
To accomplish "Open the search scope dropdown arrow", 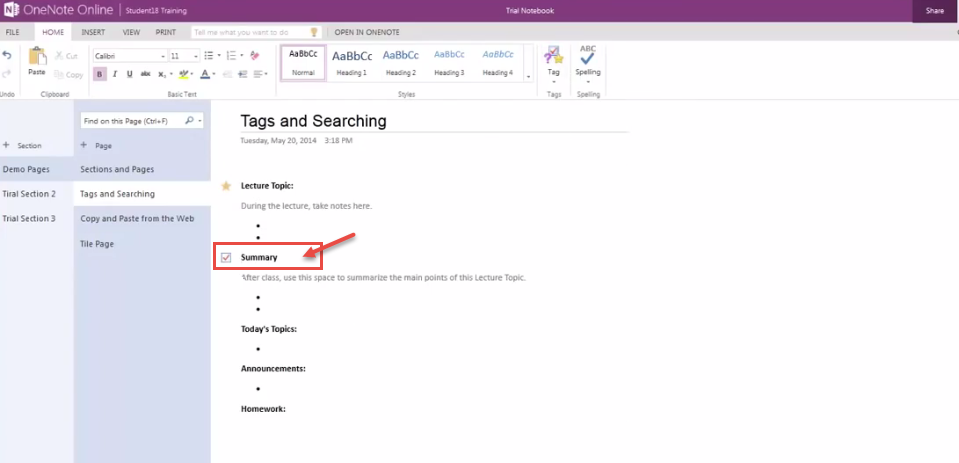I will click(x=200, y=121).
